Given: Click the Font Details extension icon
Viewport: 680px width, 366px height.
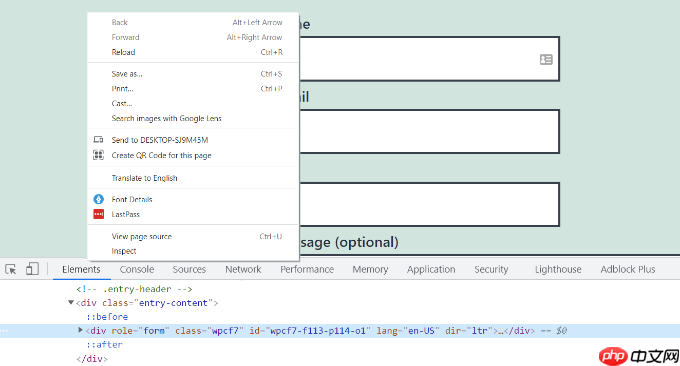Looking at the screenshot, I should pos(98,199).
